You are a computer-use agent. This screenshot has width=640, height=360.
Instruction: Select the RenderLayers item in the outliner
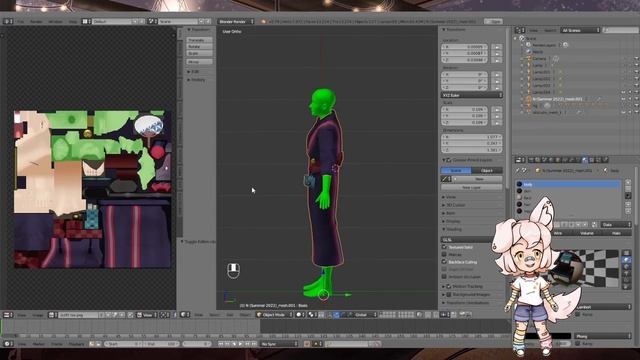click(x=544, y=45)
